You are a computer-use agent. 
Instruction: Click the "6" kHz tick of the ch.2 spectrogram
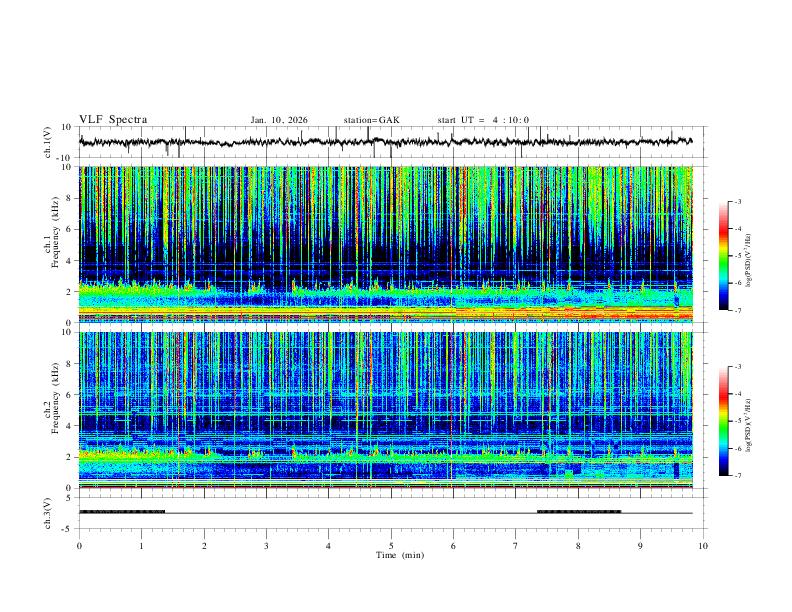[70, 395]
